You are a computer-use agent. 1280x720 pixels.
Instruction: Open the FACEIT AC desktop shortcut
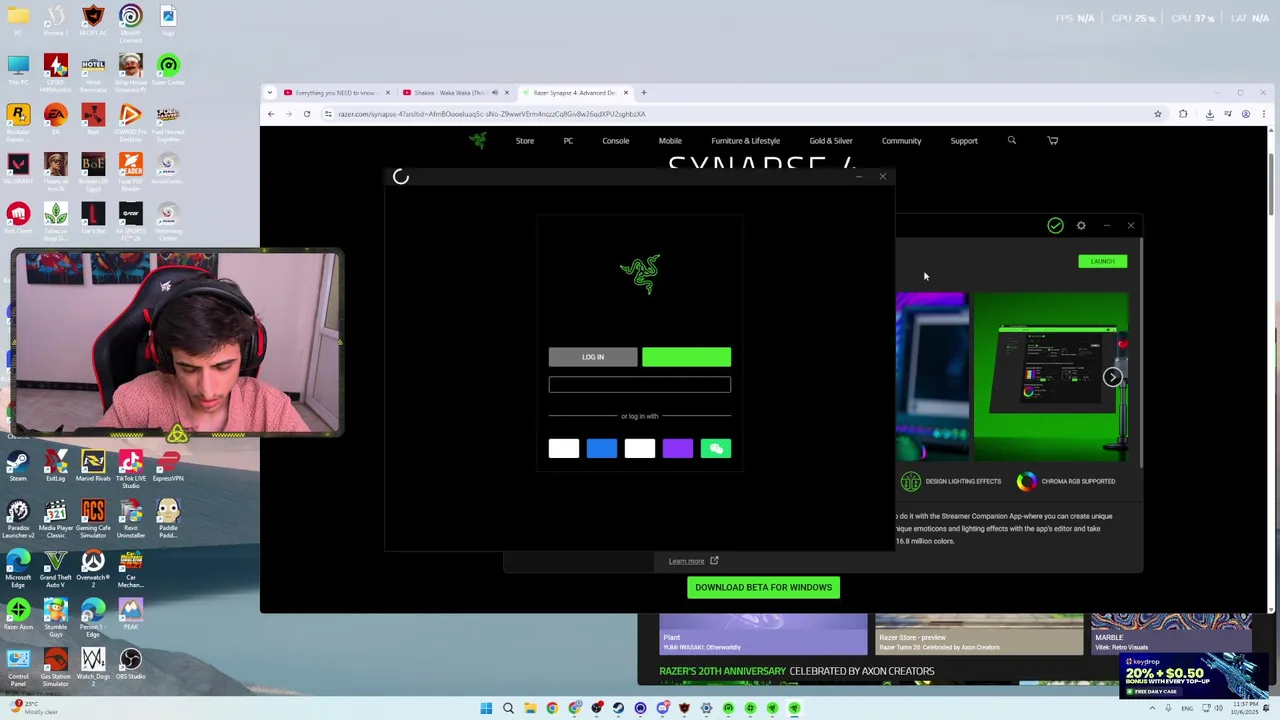(x=93, y=21)
